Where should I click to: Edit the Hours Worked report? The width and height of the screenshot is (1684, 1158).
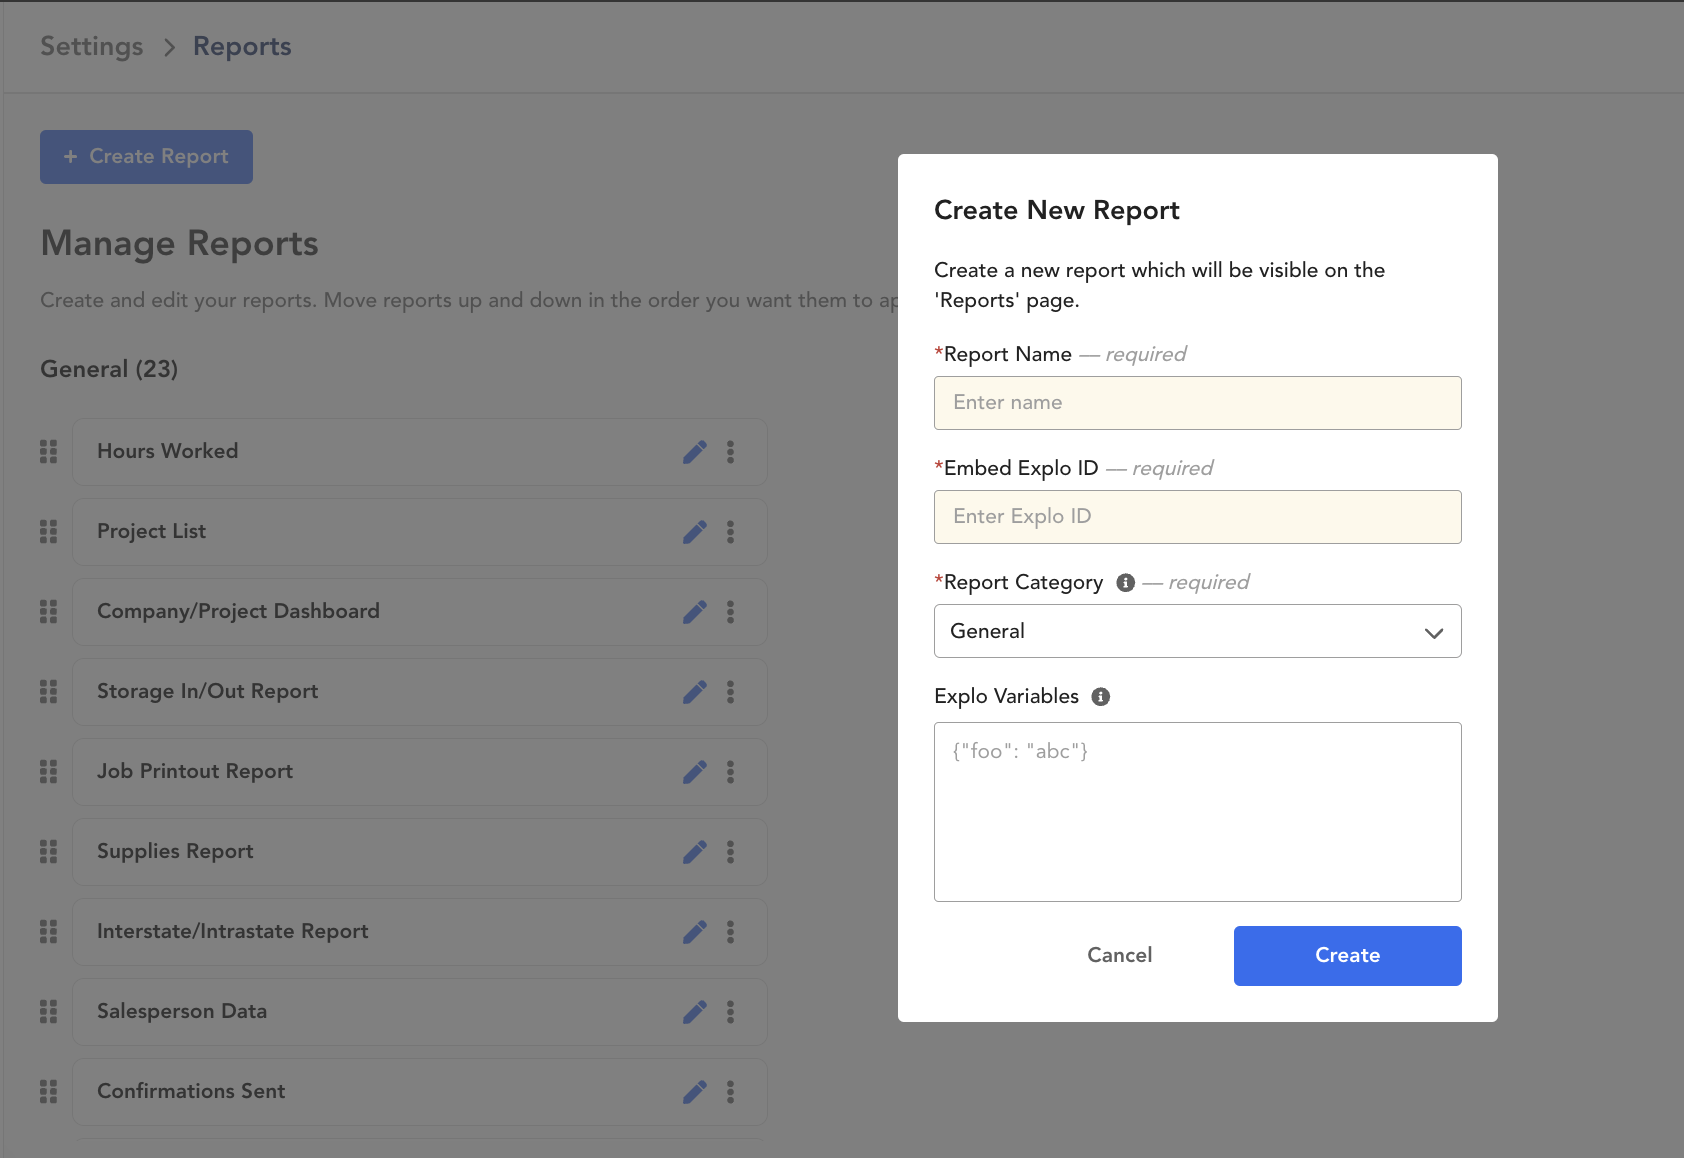click(x=695, y=452)
